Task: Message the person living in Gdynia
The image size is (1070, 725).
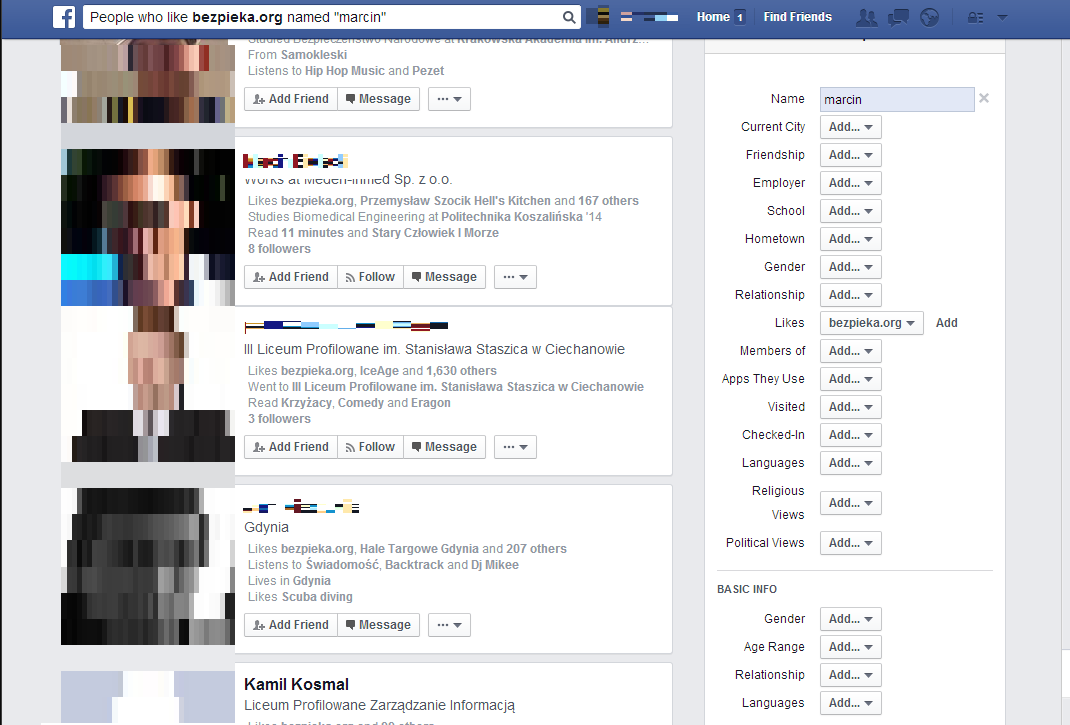Action: [x=378, y=625]
